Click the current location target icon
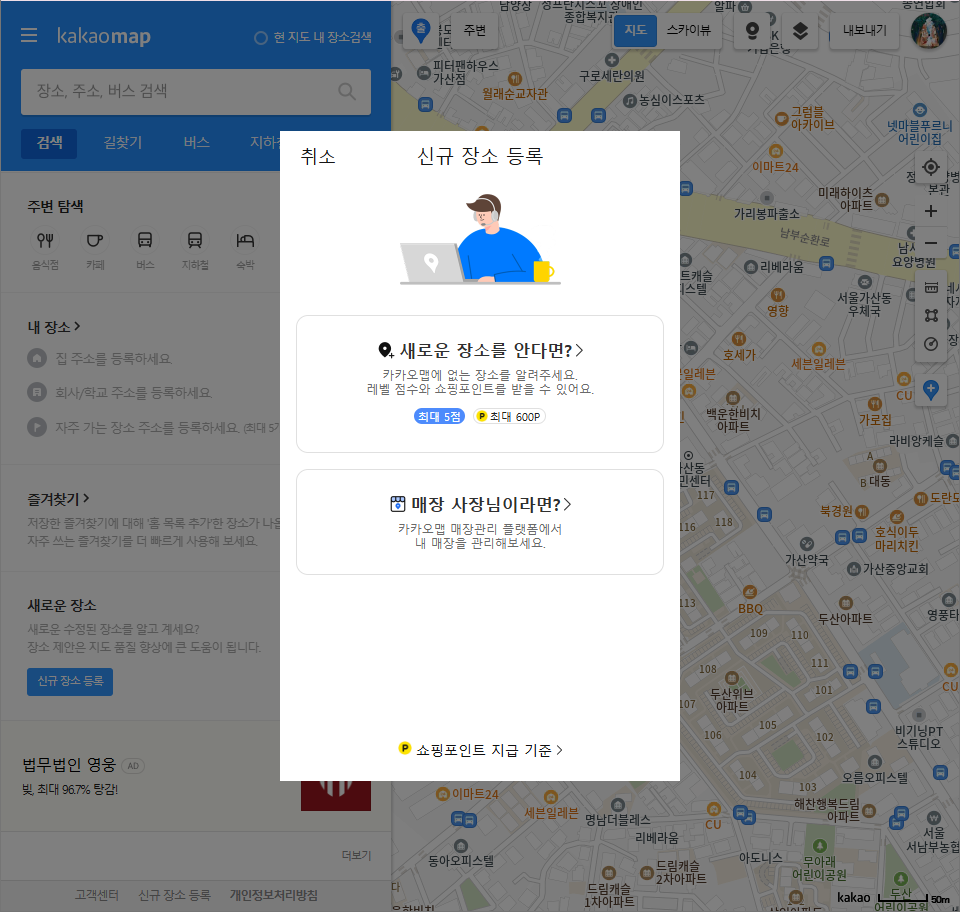 coord(931,167)
